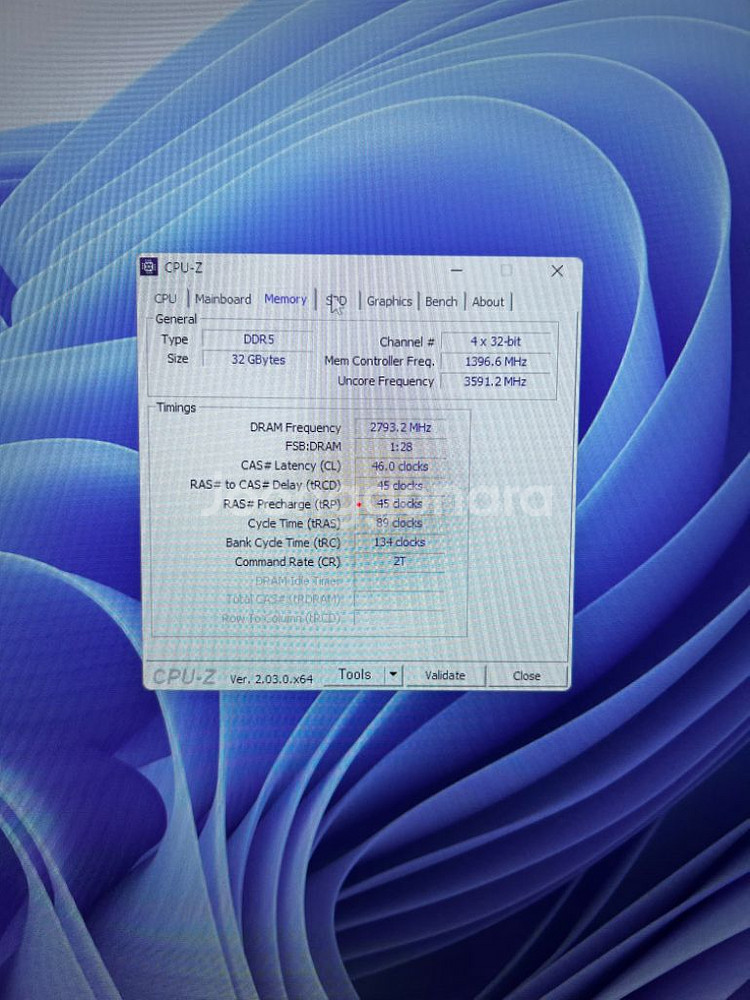Click the CAS# Latency (CL) label
Viewport: 750px width, 1000px height.
click(x=291, y=466)
